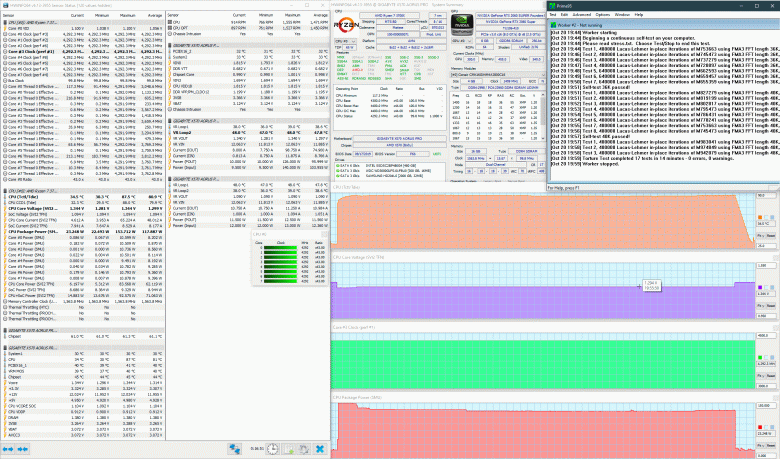Open the Window menu in Prime95
Viewport: 780px width, 459px height.
[x=622, y=15]
